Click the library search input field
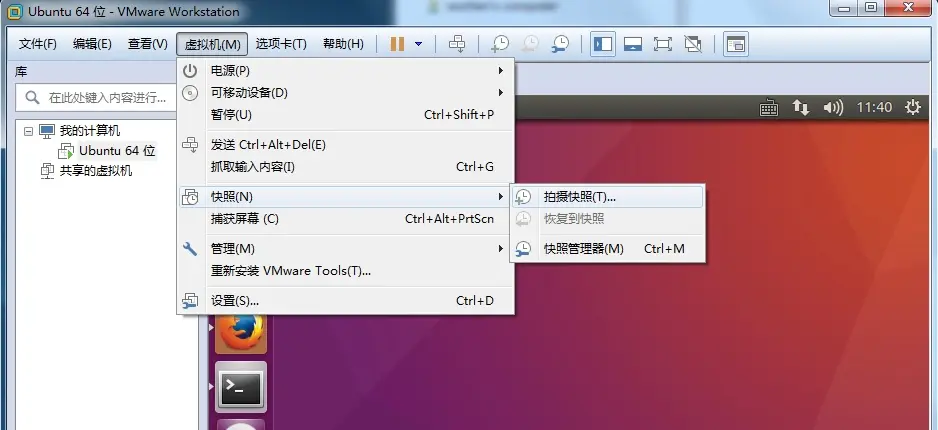The image size is (938, 430). point(98,97)
